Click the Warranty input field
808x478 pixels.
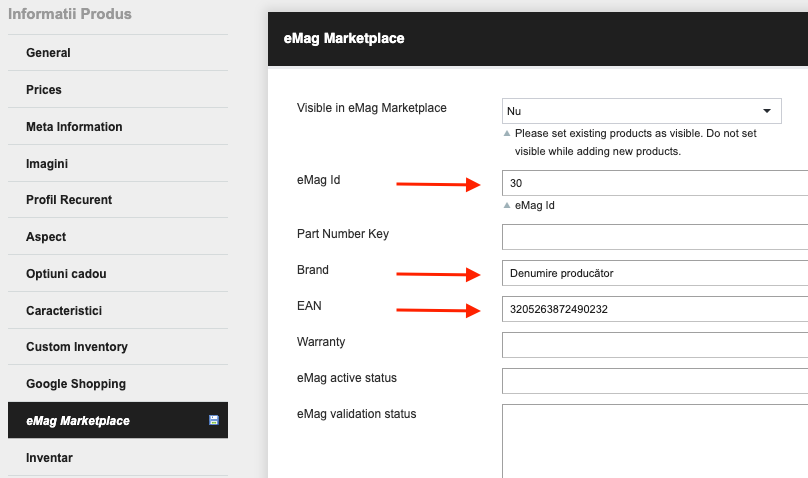[655, 345]
